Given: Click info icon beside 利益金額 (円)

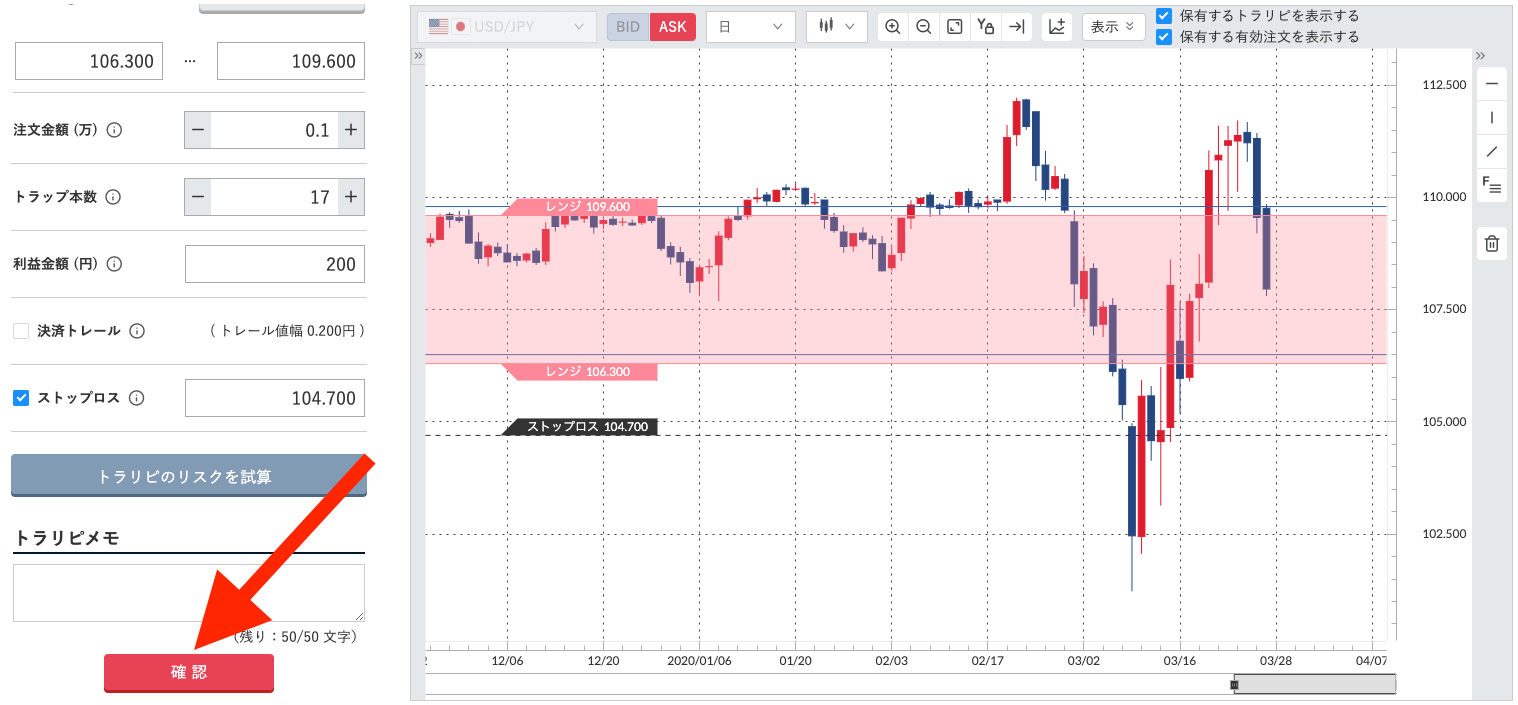Looking at the screenshot, I should 114,264.
